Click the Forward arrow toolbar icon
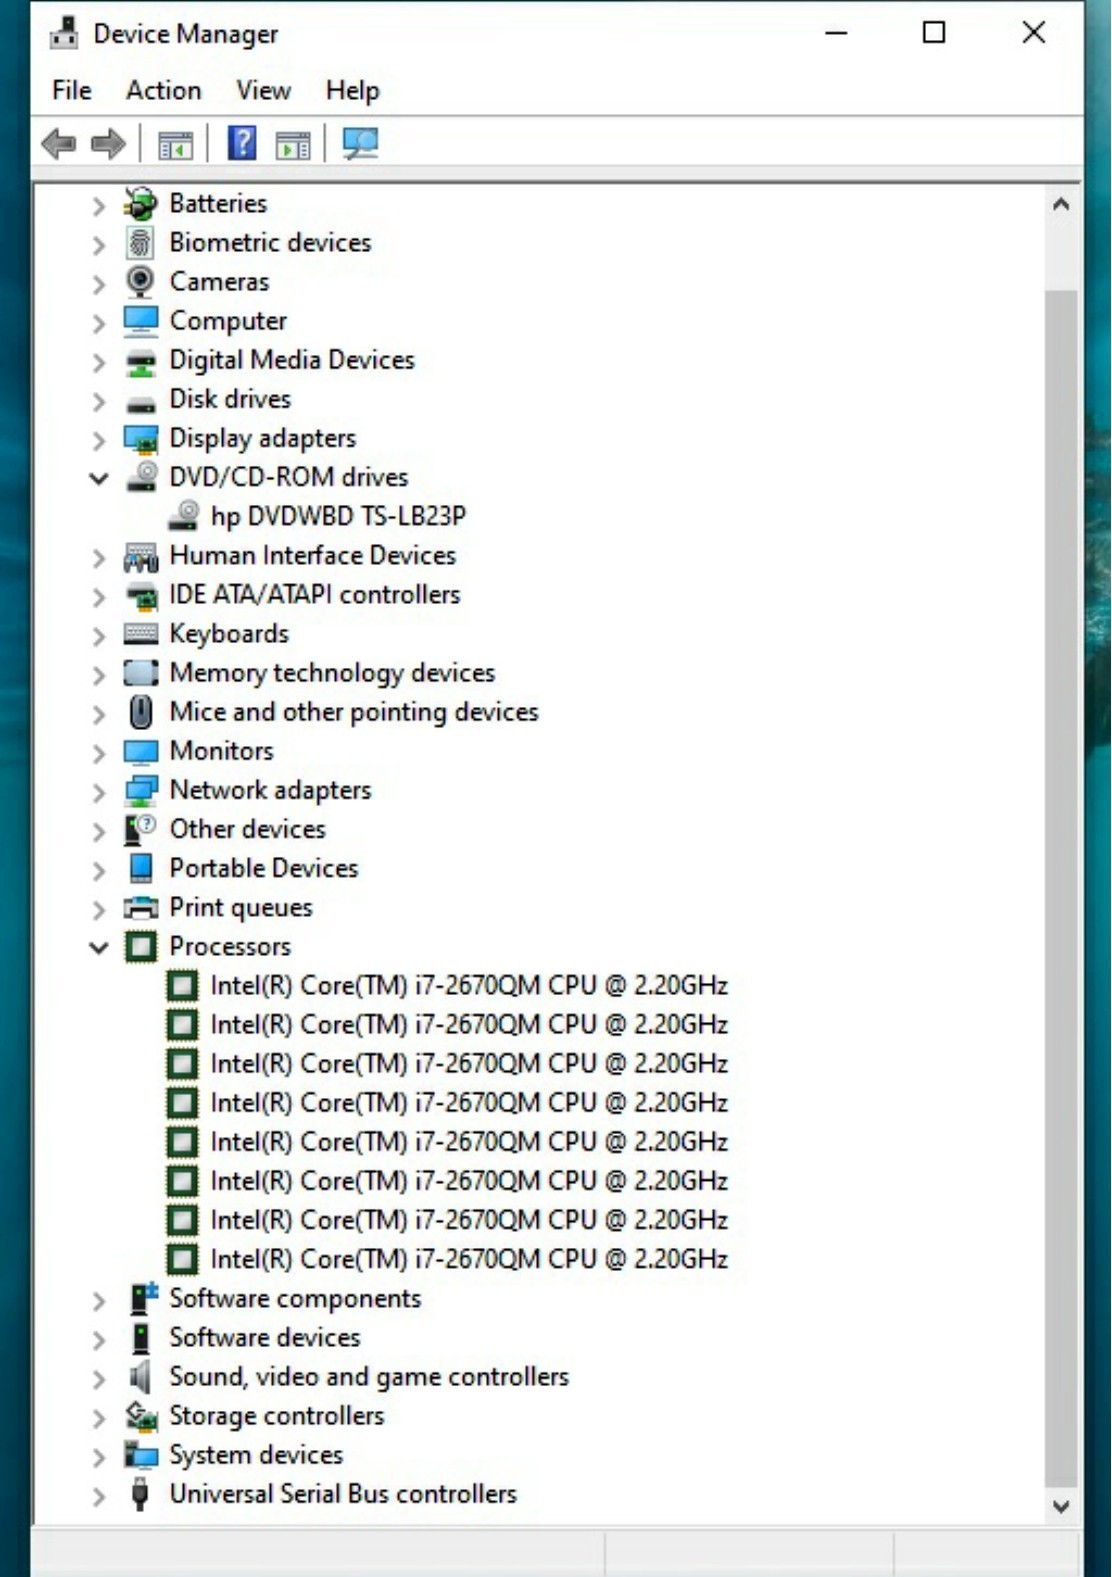Viewport: 1112px width, 1577px height. [x=108, y=144]
